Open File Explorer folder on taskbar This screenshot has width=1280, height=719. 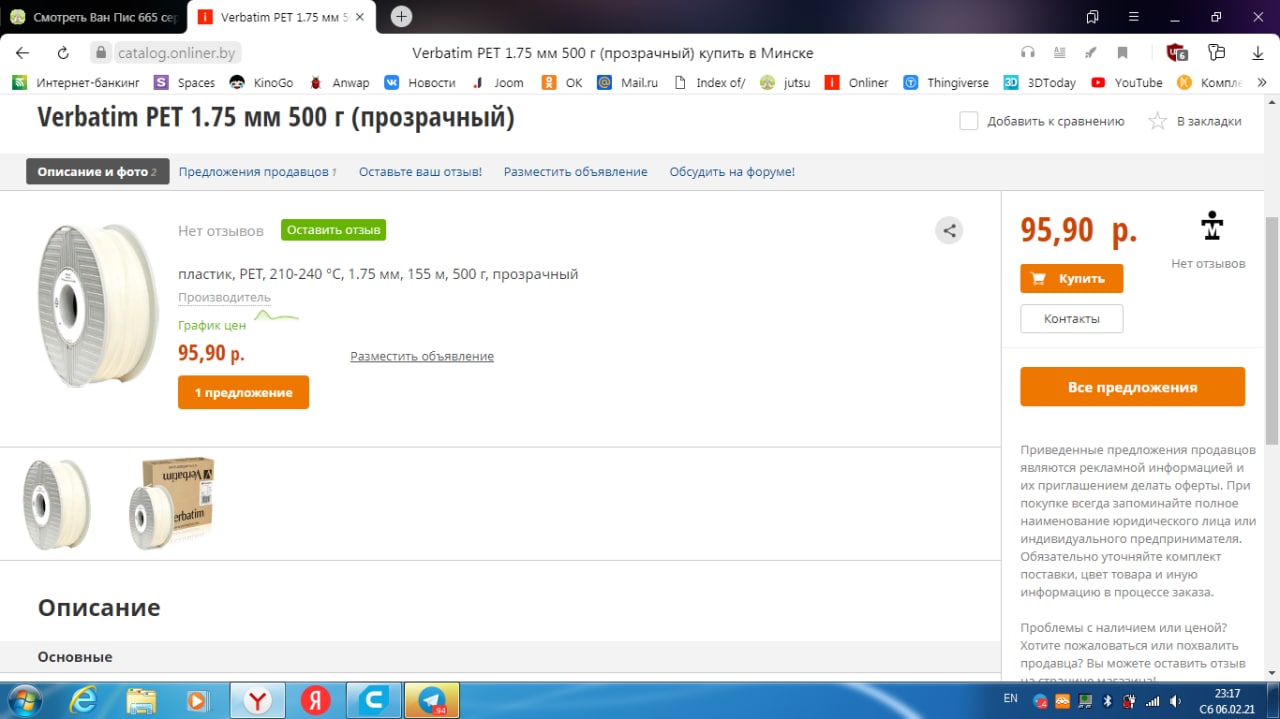click(142, 701)
